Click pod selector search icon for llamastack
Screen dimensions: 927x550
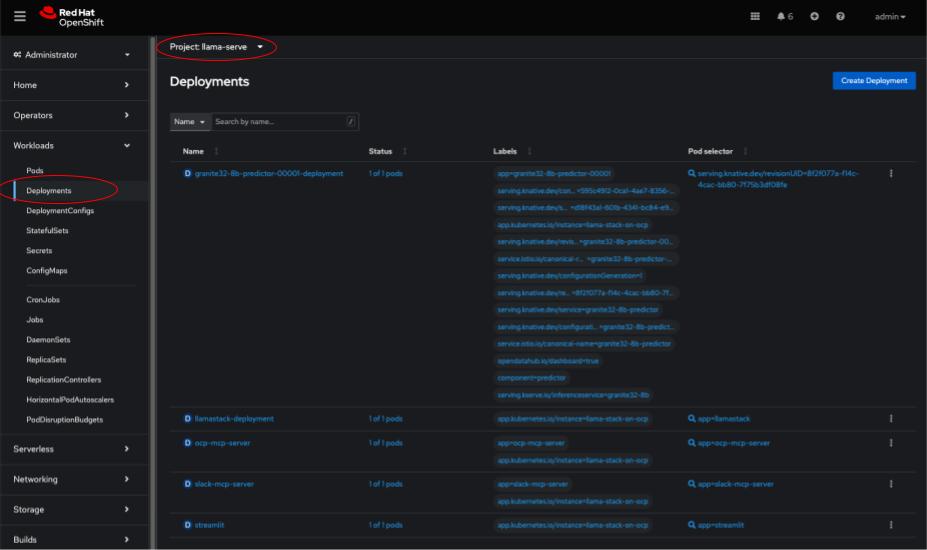(692, 419)
